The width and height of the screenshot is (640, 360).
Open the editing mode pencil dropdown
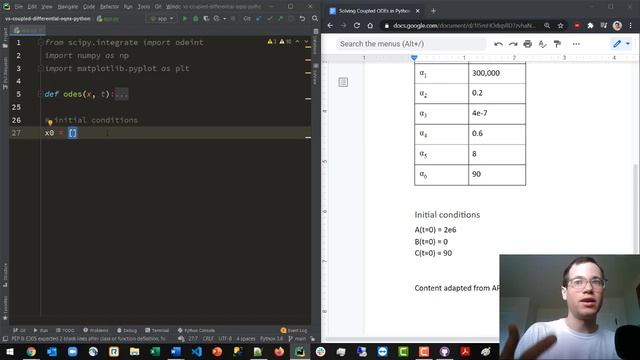coord(621,44)
